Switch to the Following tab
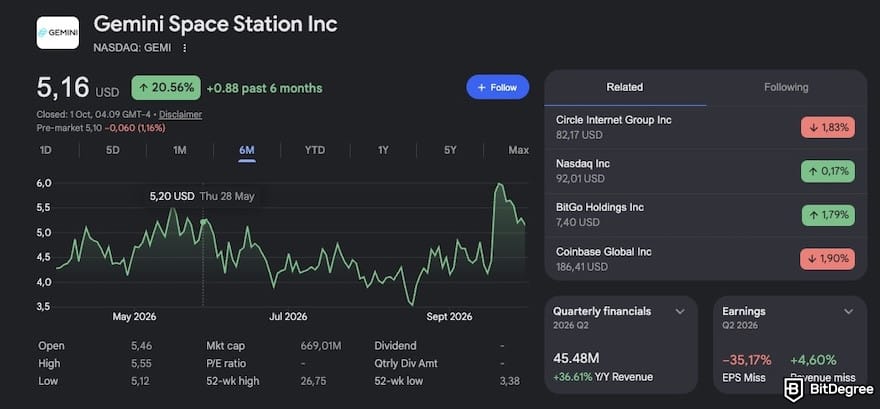This screenshot has height=409, width=880. point(786,87)
